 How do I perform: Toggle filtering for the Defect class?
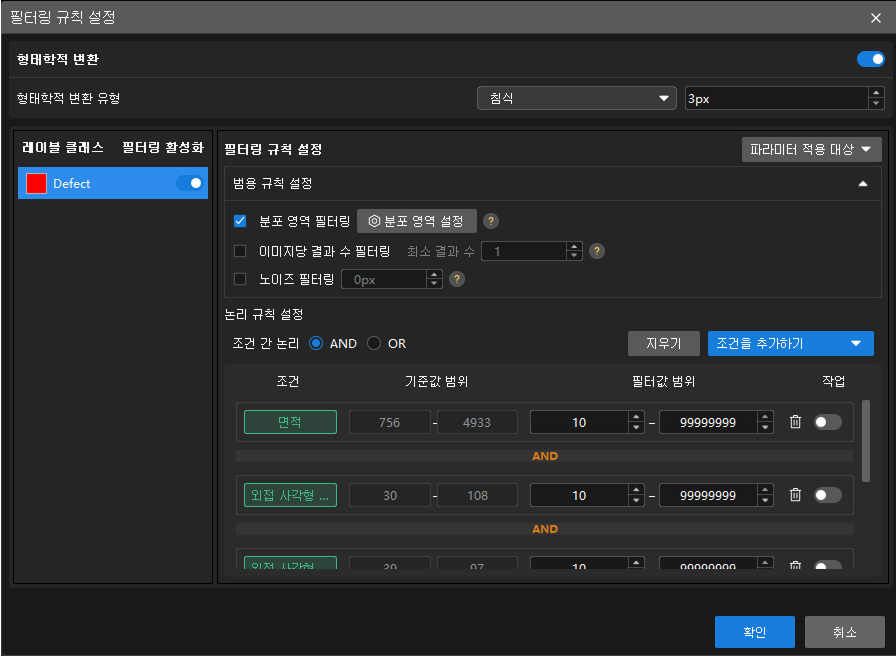coord(189,183)
